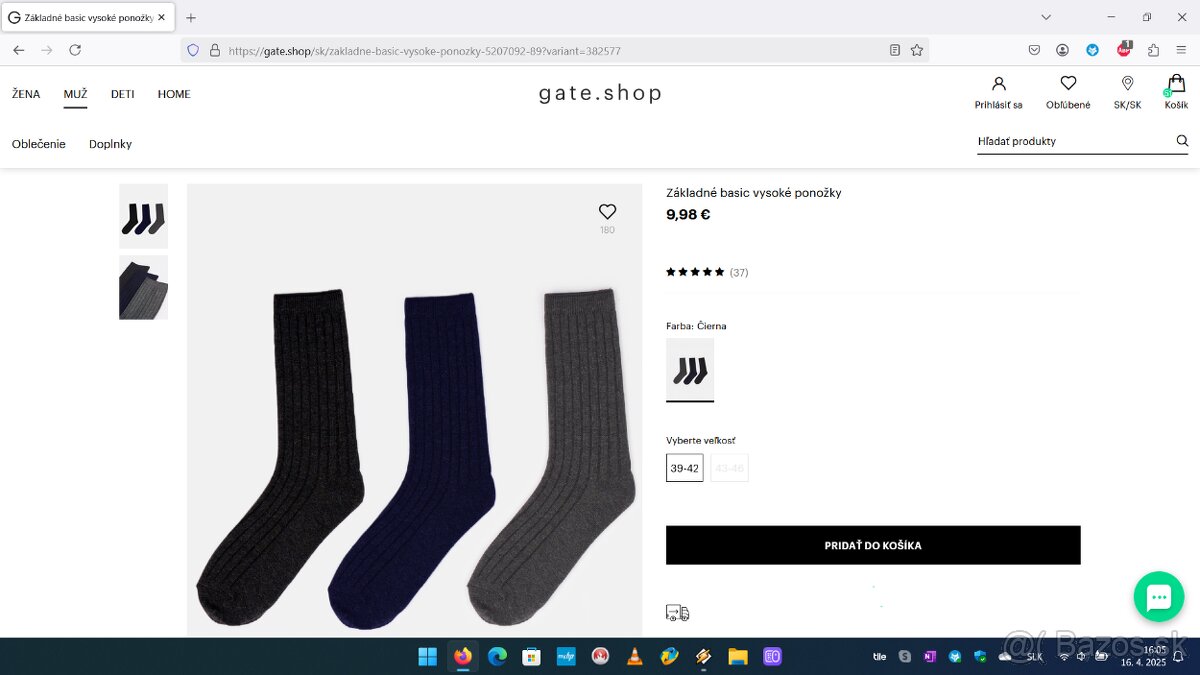Select the second socks thumbnail image
The height and width of the screenshot is (675, 1200).
(144, 287)
